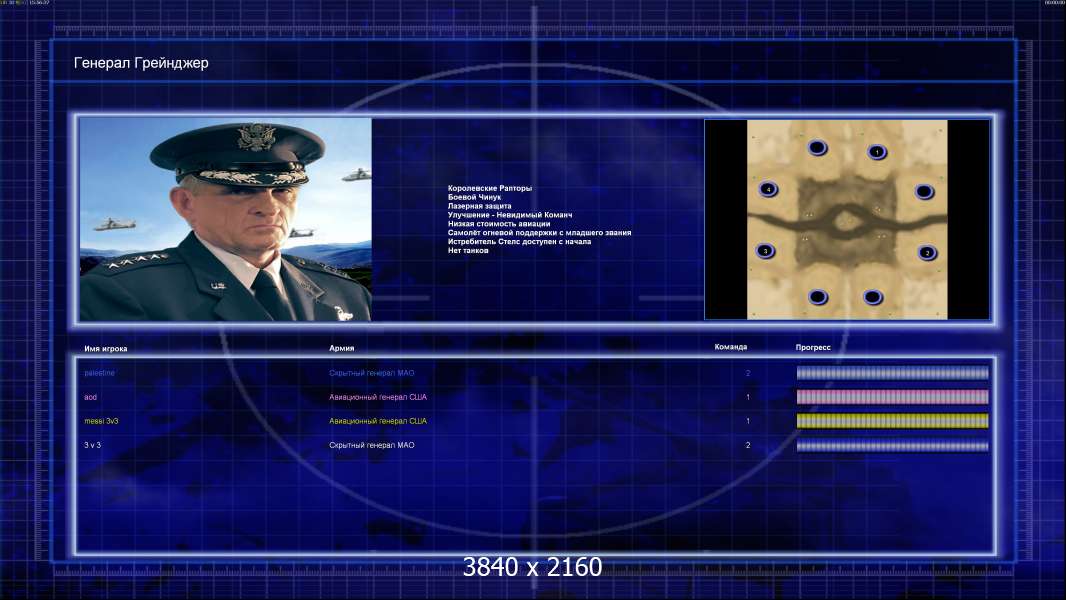
Task: Select player name 'messi 3v3'
Action: click(101, 421)
